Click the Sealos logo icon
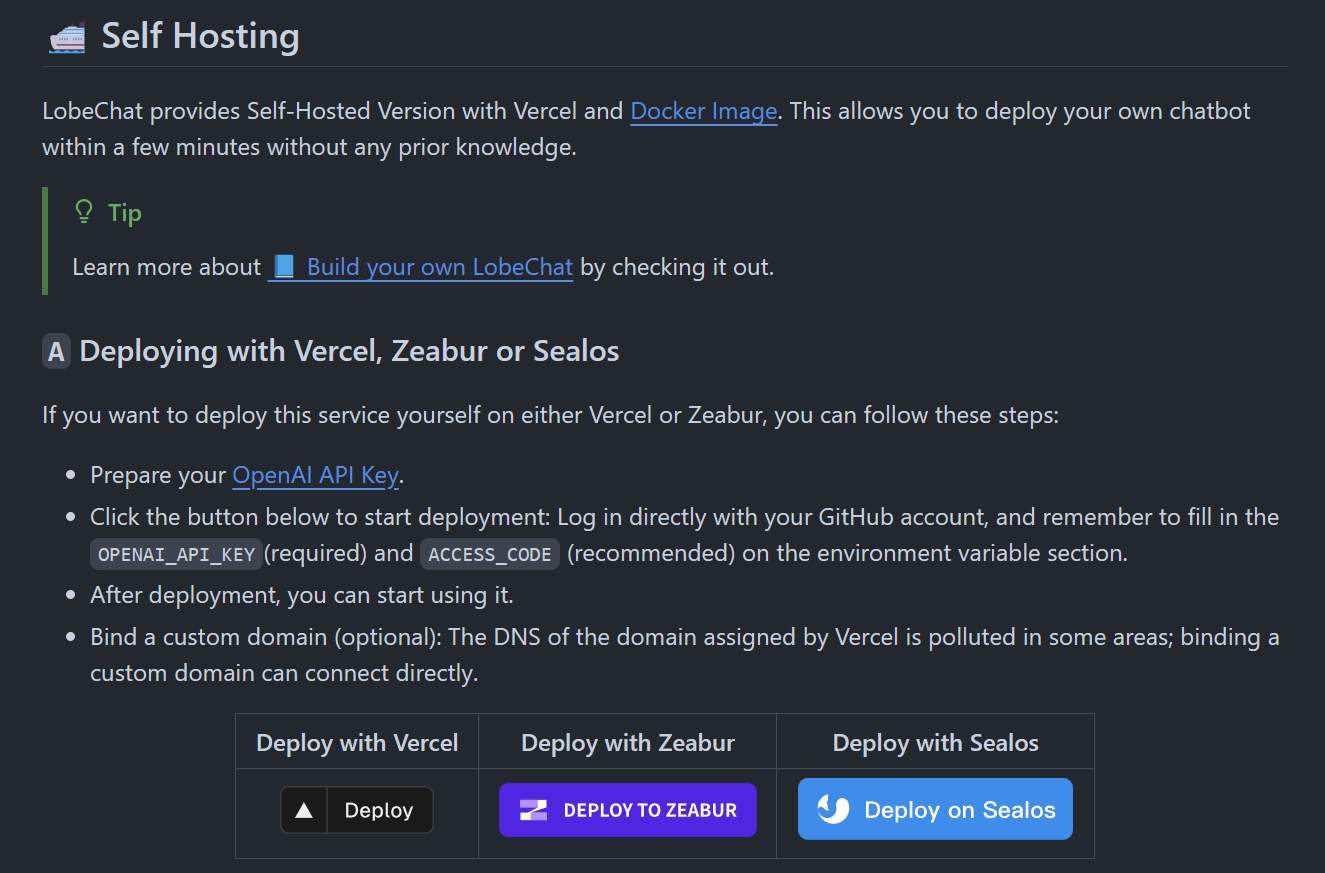 (x=833, y=809)
